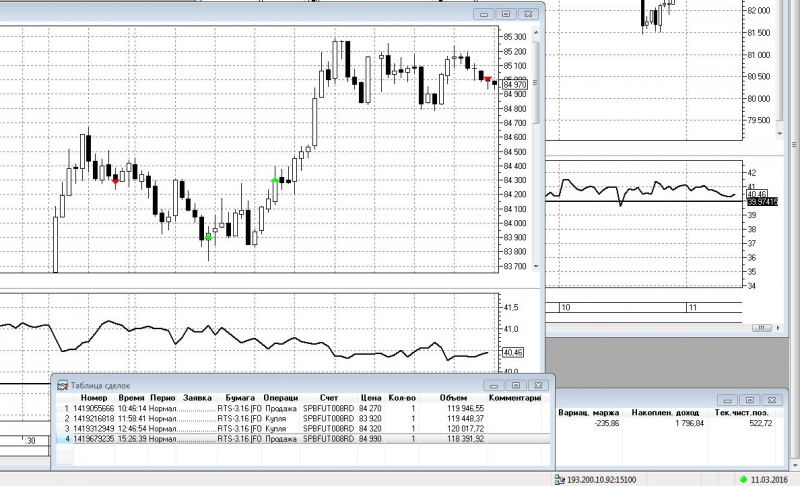Image resolution: width=800 pixels, height=486 pixels.
Task: Select trade number 1419312949
Action: (93, 429)
